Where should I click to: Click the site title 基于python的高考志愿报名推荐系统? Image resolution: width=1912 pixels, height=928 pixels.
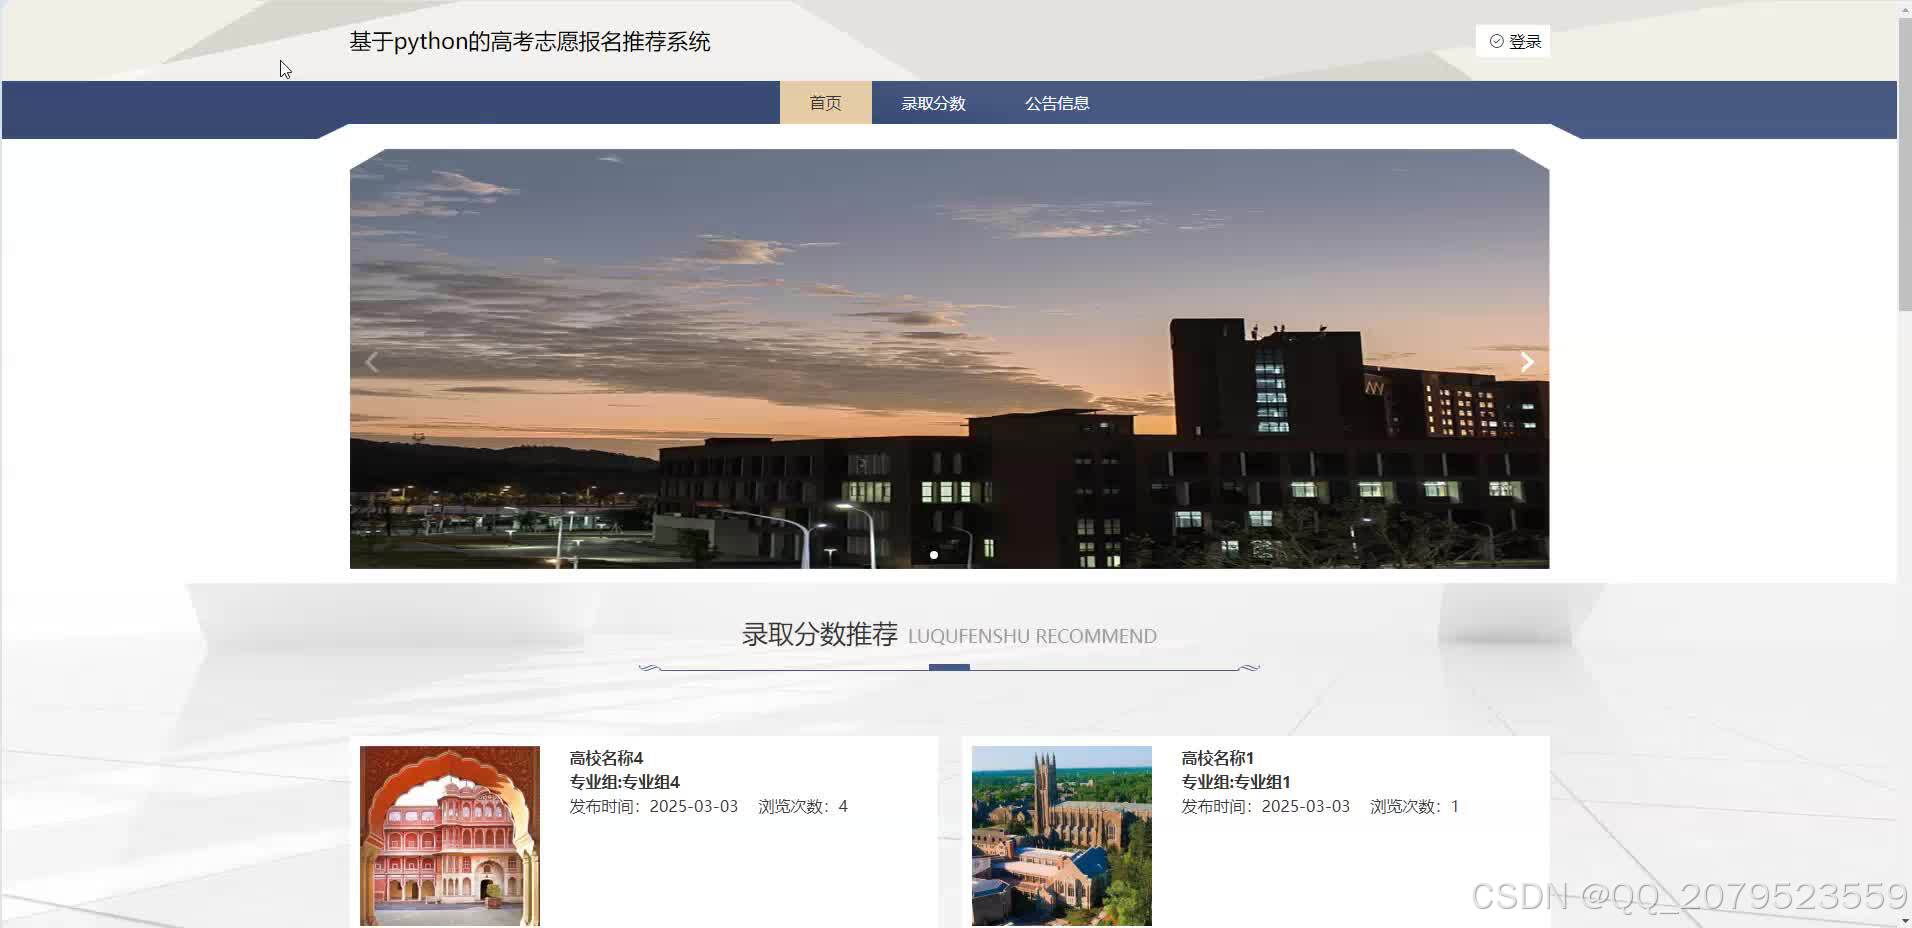pos(530,42)
